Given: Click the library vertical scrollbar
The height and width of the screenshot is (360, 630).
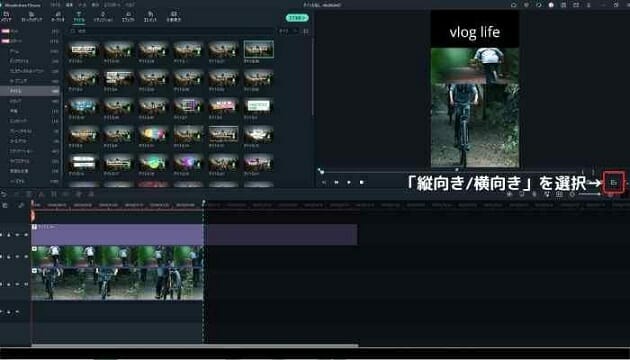Looking at the screenshot, I should (312, 76).
